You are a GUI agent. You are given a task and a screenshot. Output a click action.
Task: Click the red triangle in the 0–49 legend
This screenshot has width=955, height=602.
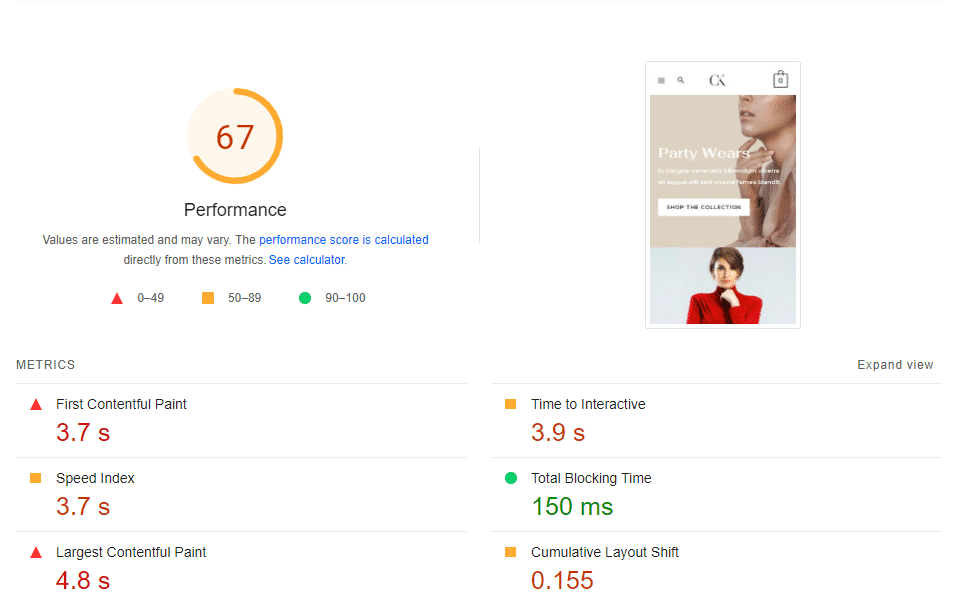(x=117, y=297)
